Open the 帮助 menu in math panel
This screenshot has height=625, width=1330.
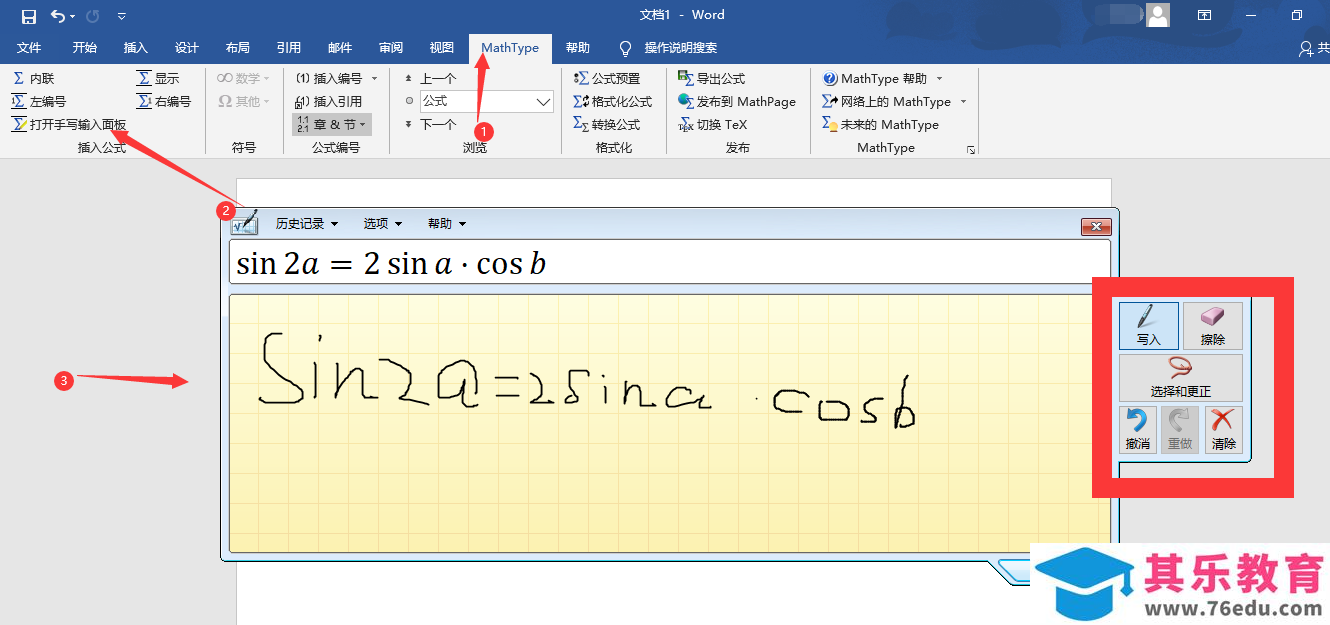click(x=447, y=223)
